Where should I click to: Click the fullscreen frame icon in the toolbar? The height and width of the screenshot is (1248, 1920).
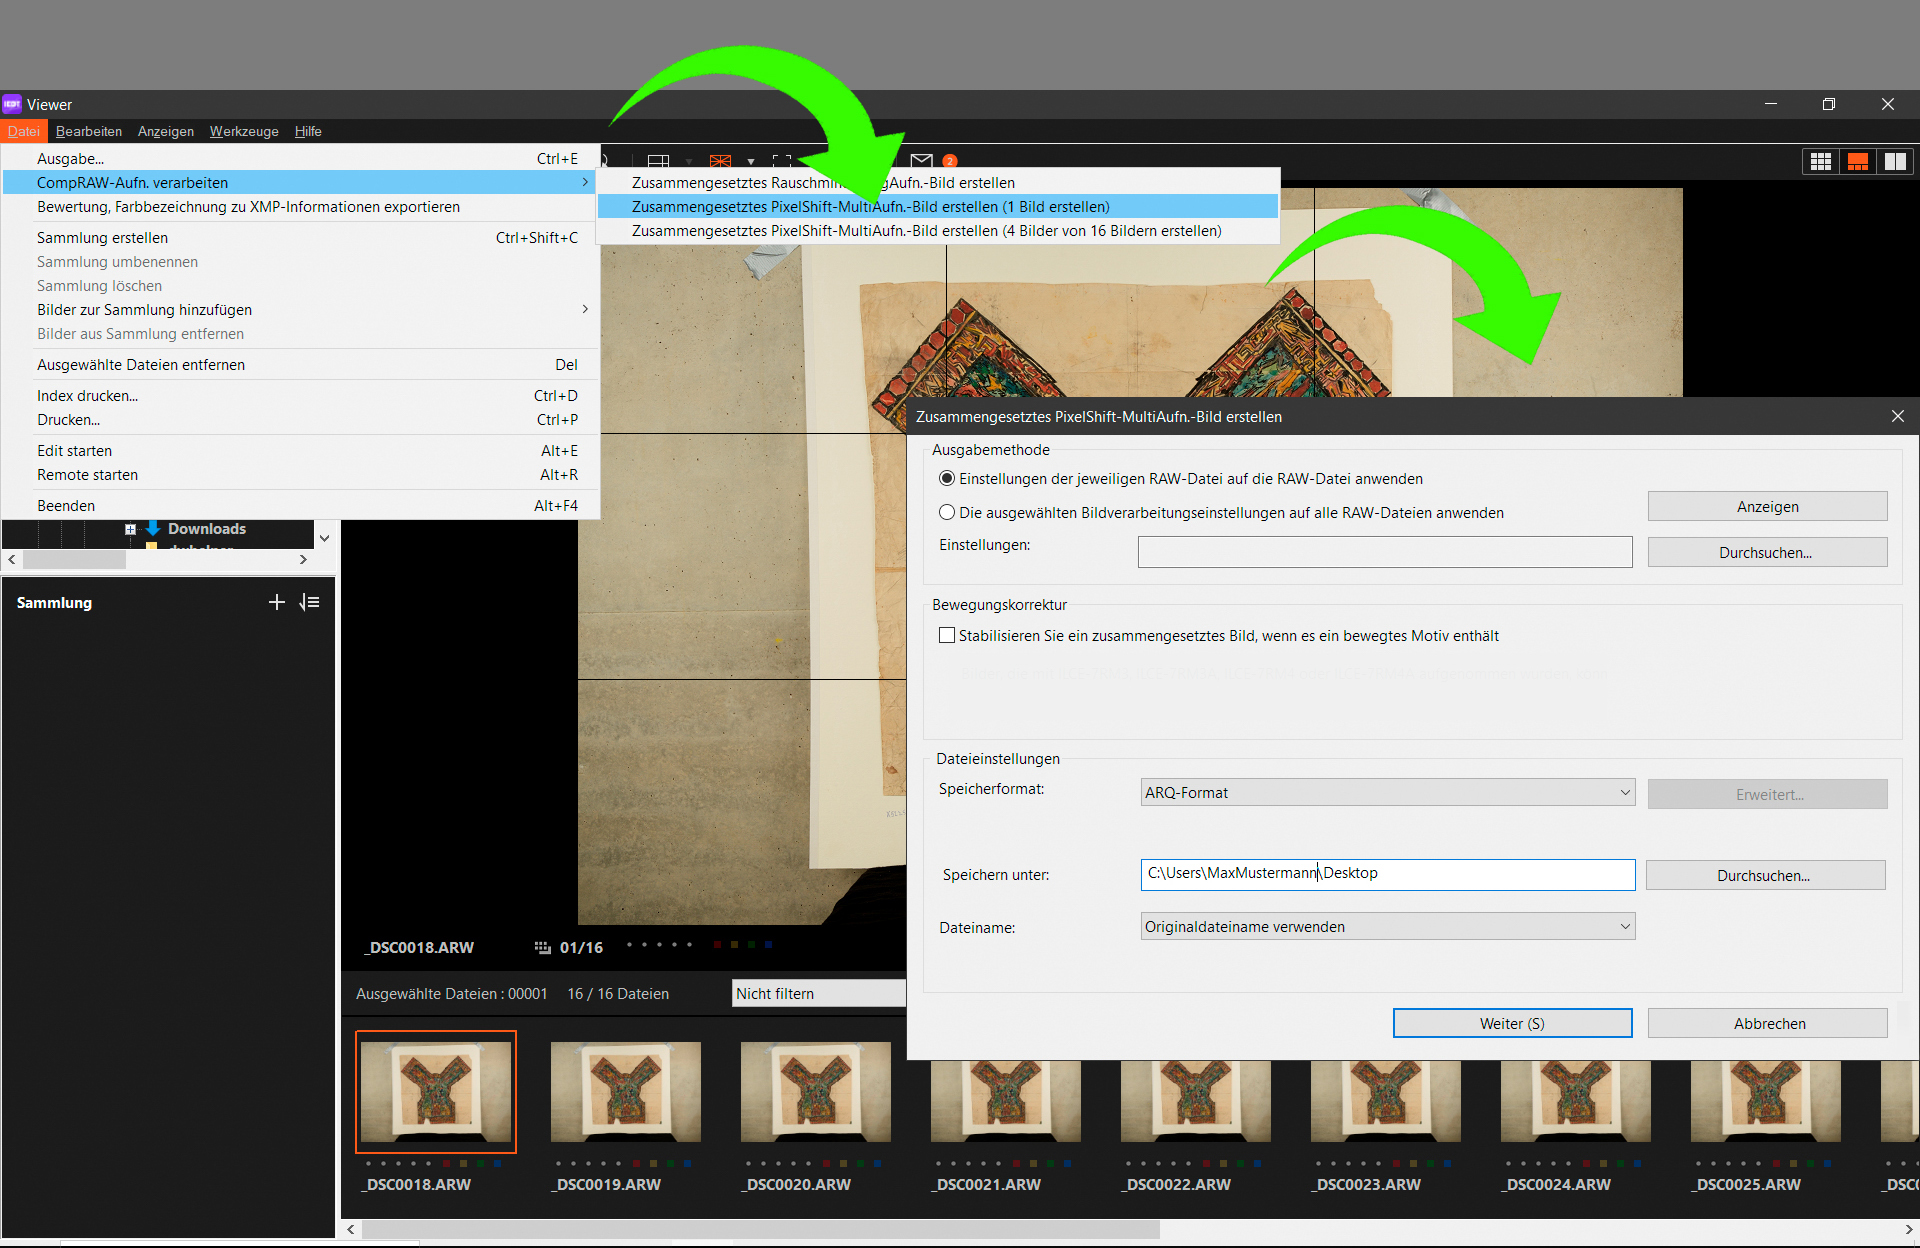coord(782,160)
